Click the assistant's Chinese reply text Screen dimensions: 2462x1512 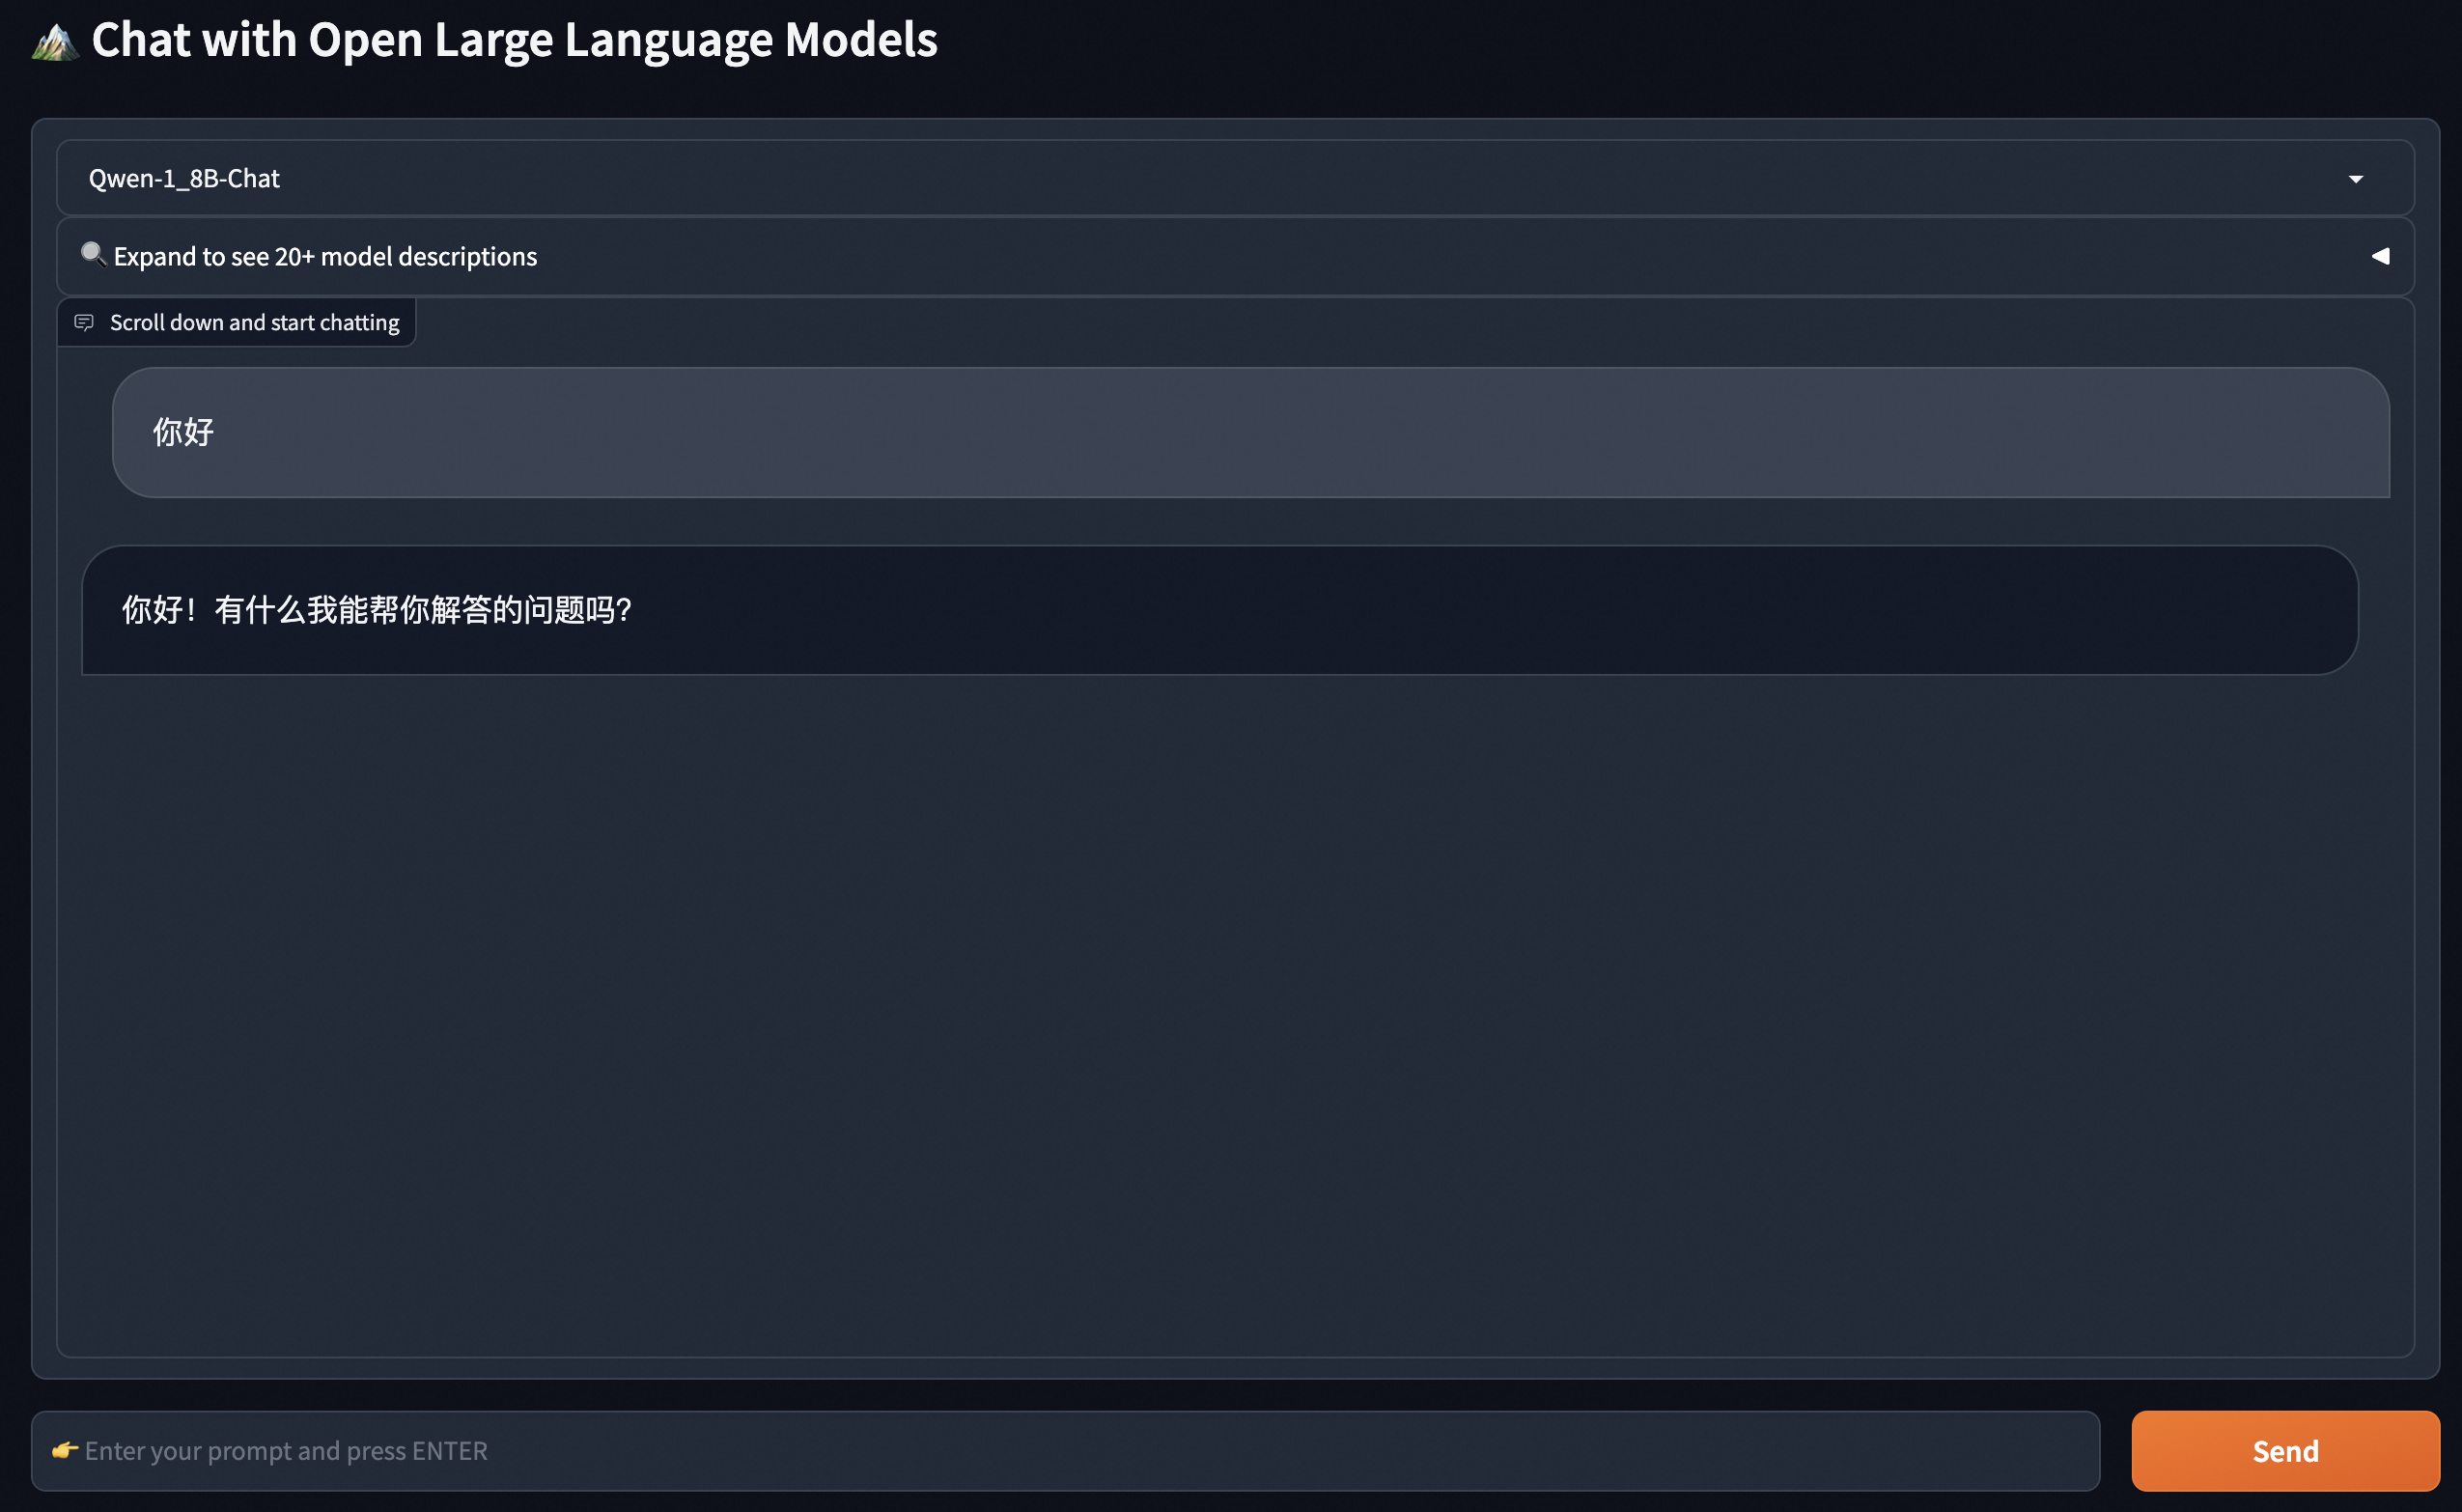click(376, 610)
